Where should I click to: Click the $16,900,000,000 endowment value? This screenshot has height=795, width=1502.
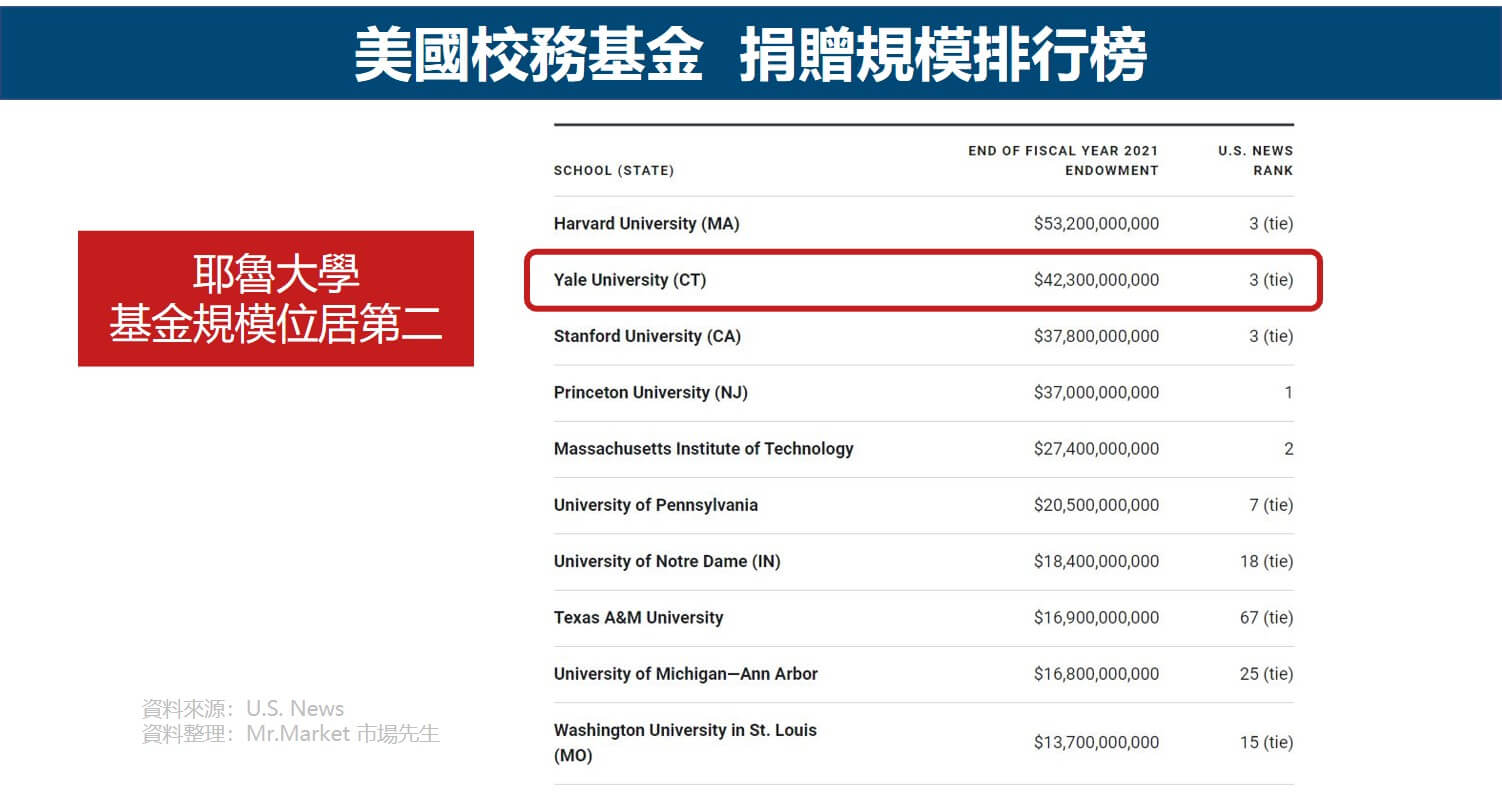tap(1096, 617)
